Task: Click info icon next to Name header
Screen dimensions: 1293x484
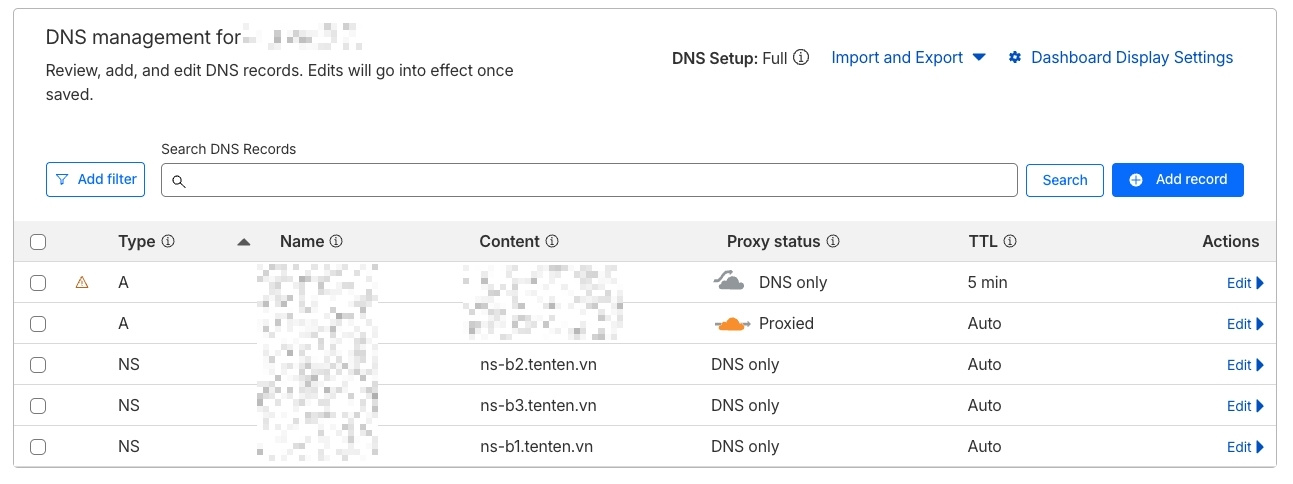Action: tap(336, 242)
